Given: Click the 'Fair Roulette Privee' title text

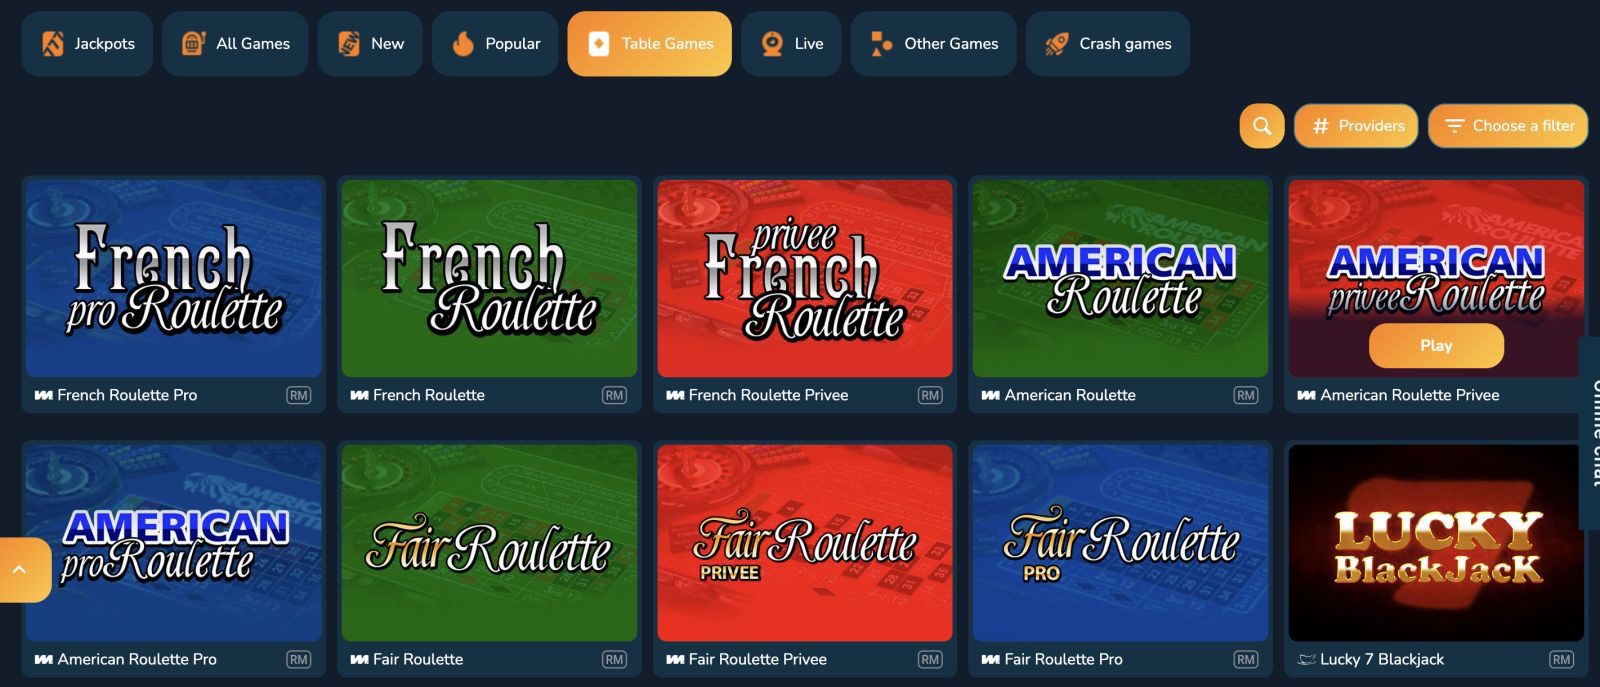Looking at the screenshot, I should (758, 660).
